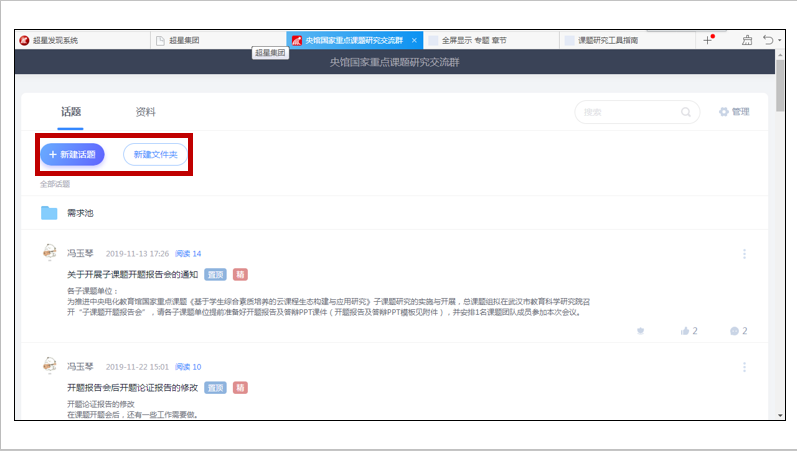This screenshot has width=797, height=451.
Task: Add a new browser tab
Action: tap(708, 40)
